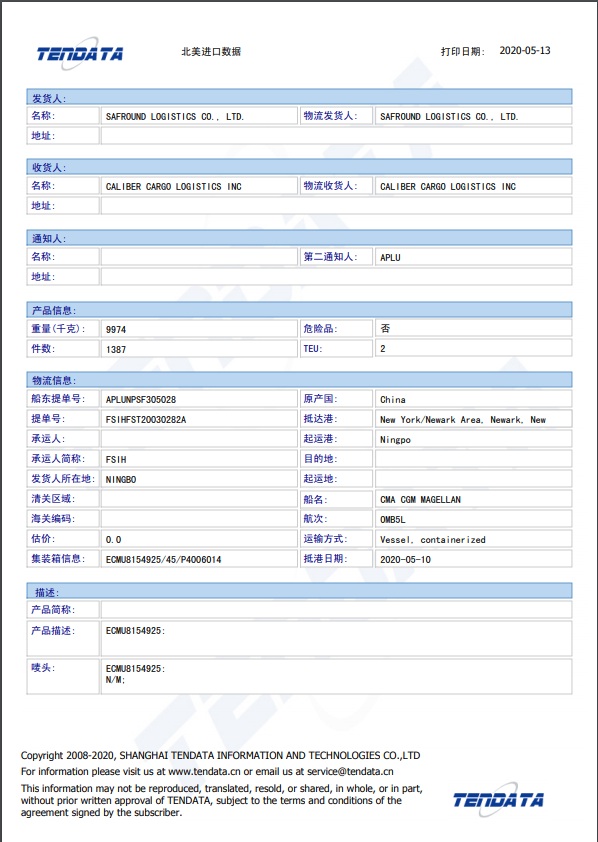This screenshot has height=842, width=598.
Task: Click the service@tendata.cn email address
Action: [x=350, y=772]
